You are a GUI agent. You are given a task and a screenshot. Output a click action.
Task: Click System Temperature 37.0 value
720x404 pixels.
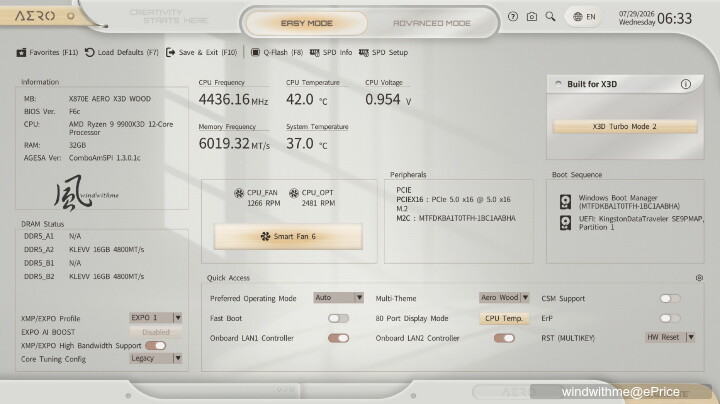tap(307, 144)
